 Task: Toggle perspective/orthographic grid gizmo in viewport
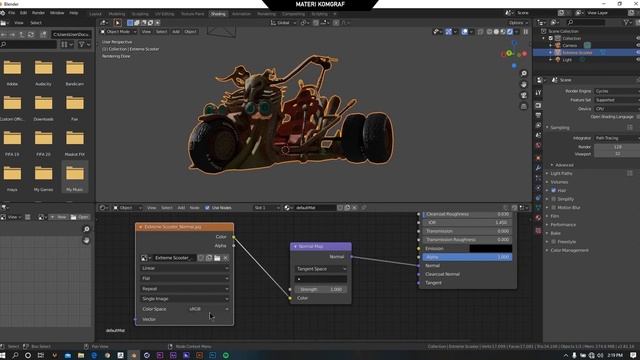point(524,107)
